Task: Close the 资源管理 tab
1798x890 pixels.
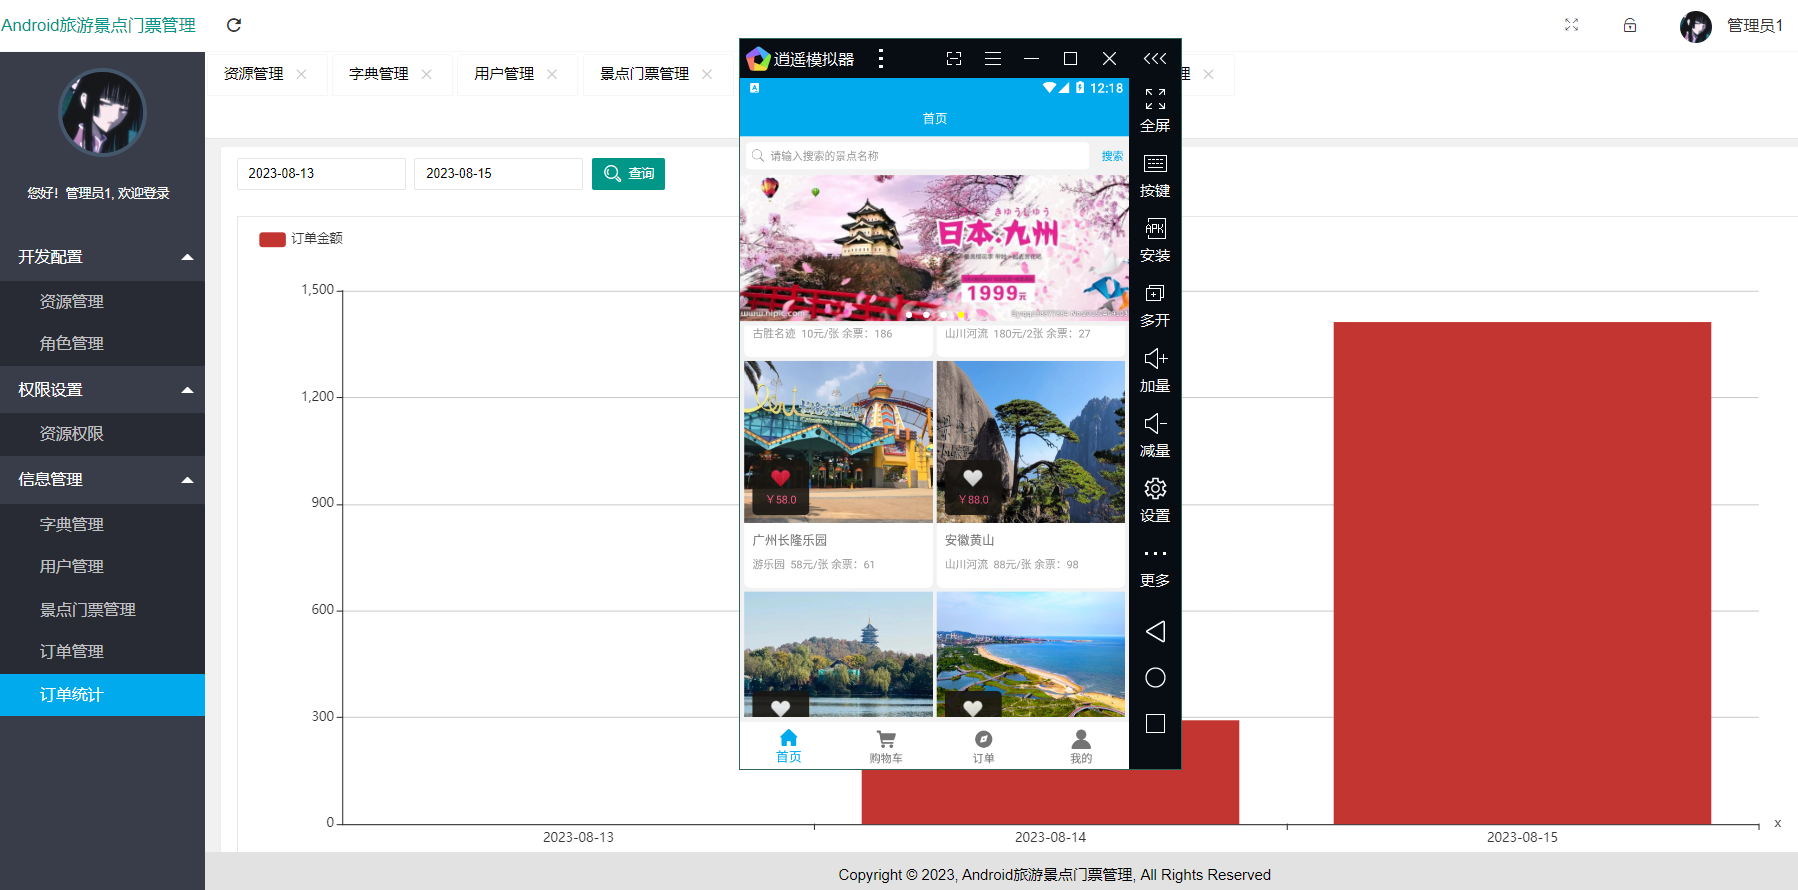Action: tap(301, 74)
